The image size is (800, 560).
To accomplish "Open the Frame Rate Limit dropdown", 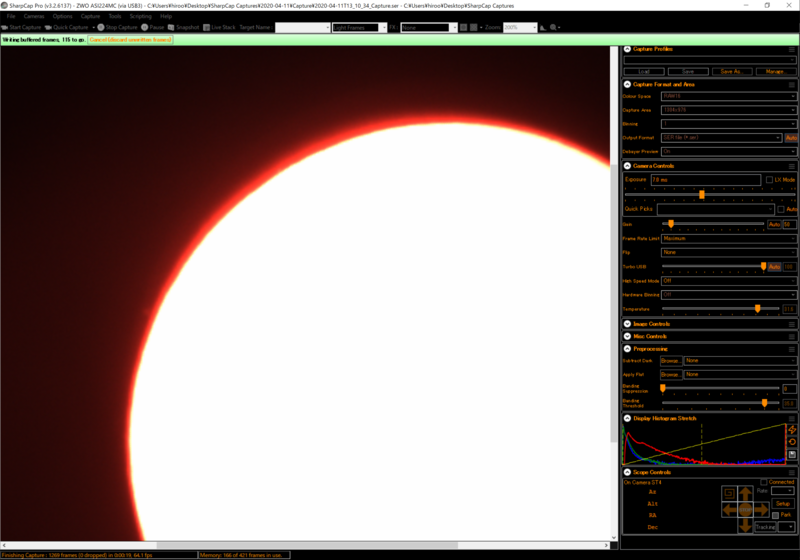I will pyautogui.click(x=729, y=238).
